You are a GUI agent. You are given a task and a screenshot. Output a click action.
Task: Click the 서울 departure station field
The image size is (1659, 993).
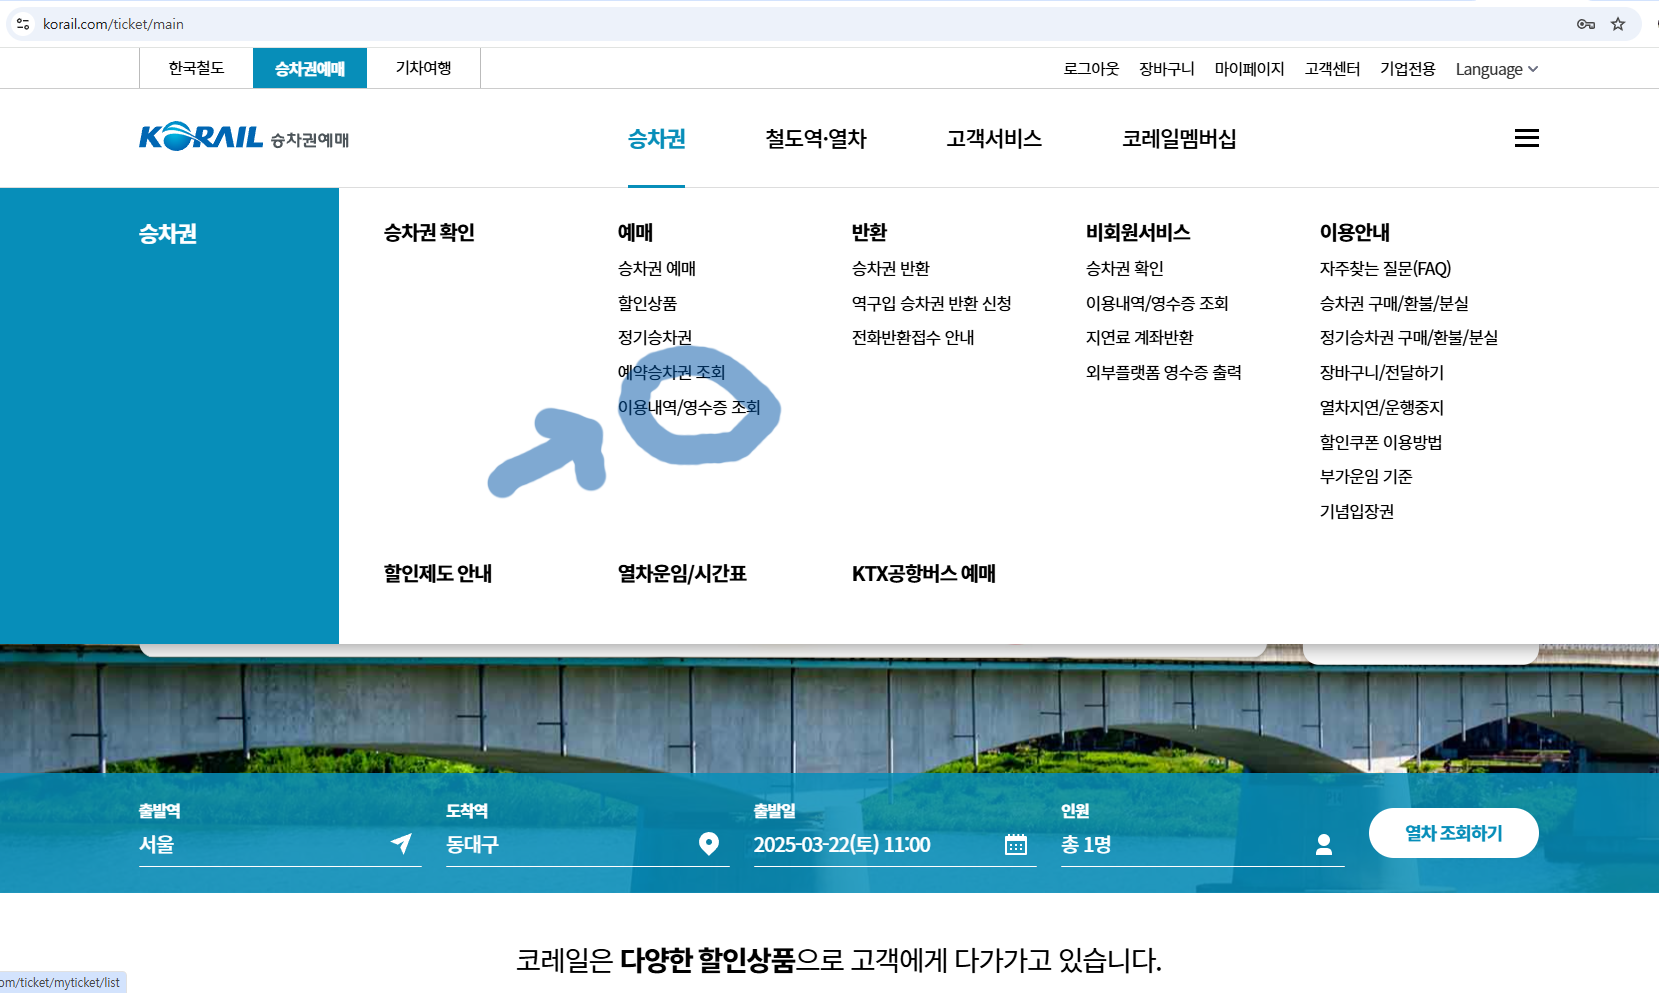tap(280, 844)
